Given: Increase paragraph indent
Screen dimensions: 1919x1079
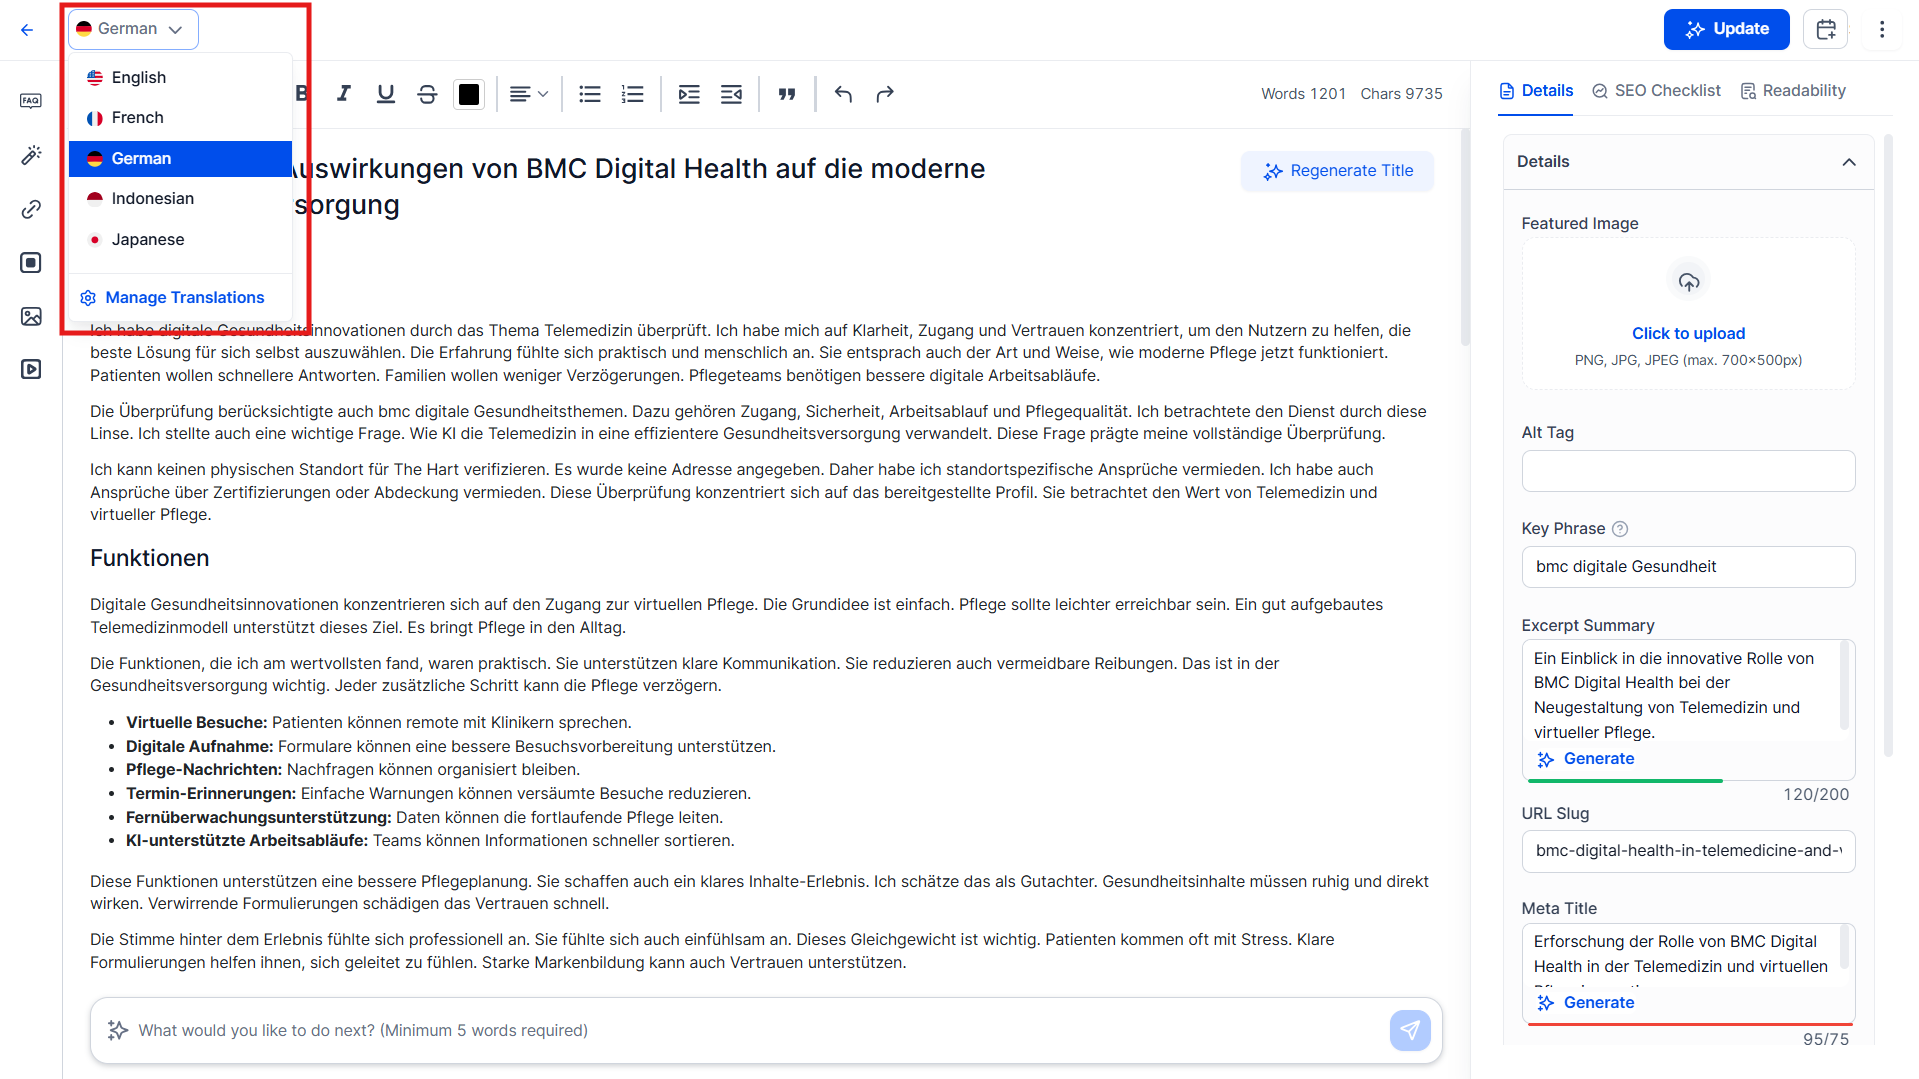Looking at the screenshot, I should pyautogui.click(x=689, y=94).
